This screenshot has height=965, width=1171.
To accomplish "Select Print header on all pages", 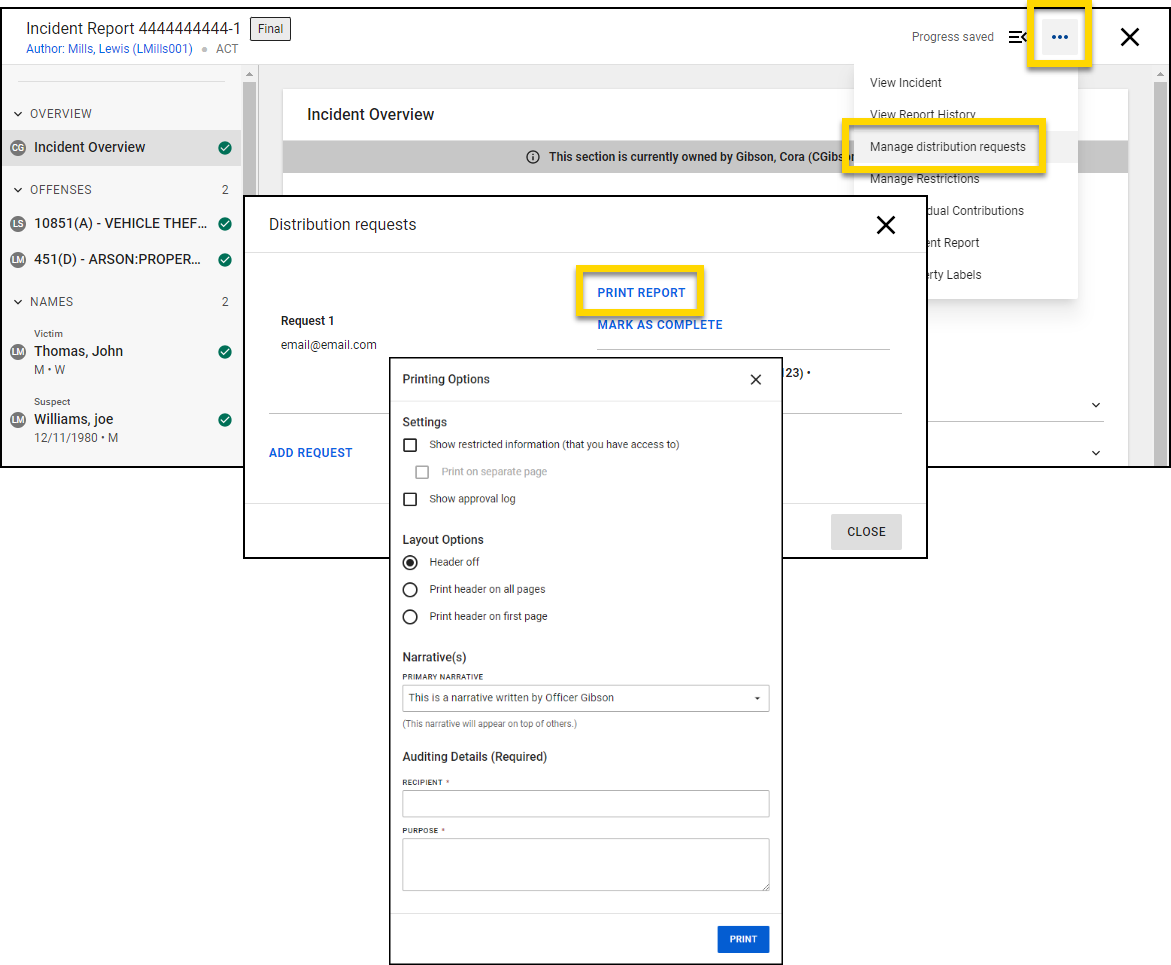I will point(410,589).
